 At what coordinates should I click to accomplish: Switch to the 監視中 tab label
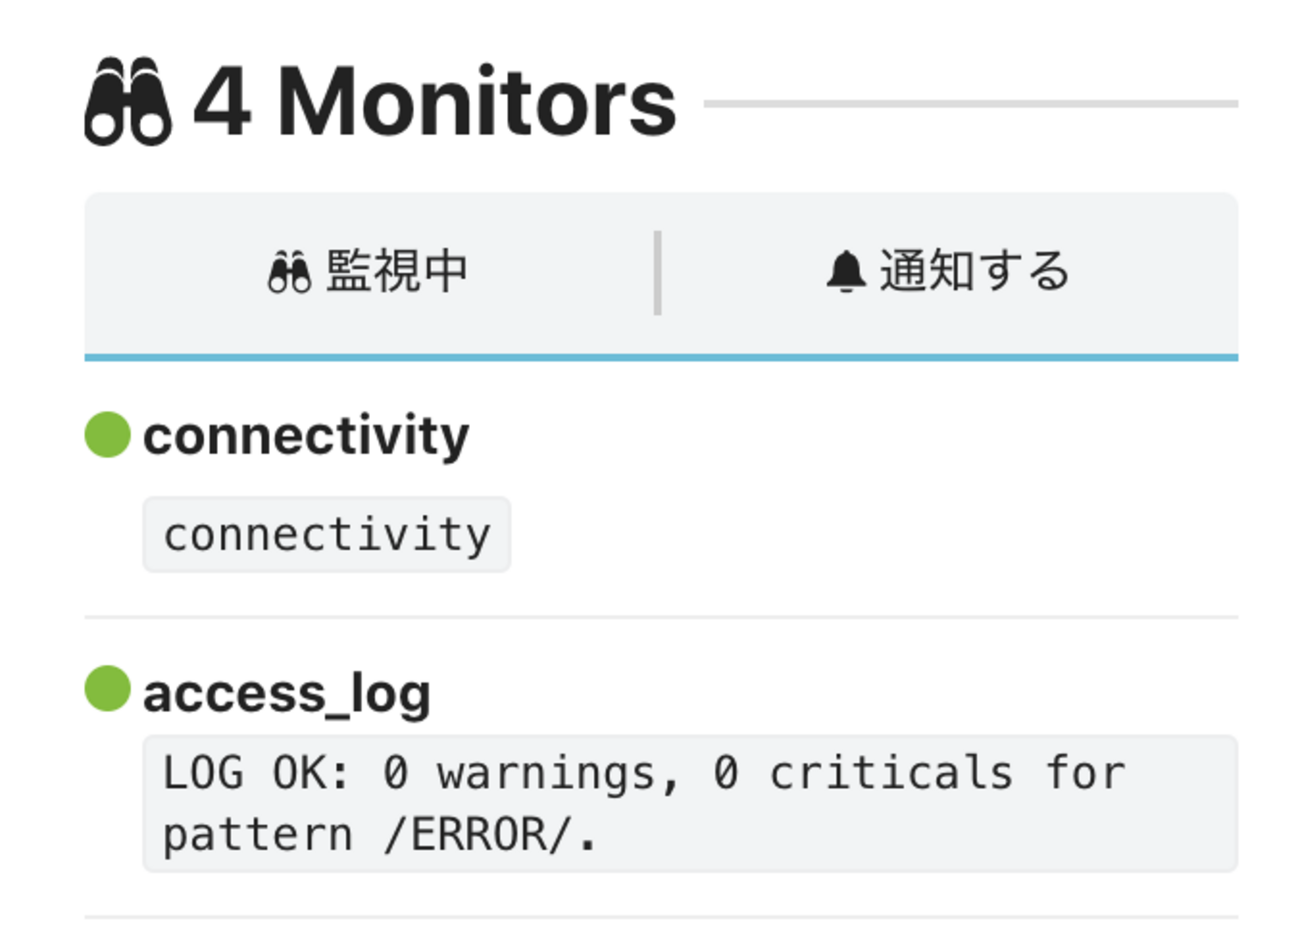(x=397, y=272)
